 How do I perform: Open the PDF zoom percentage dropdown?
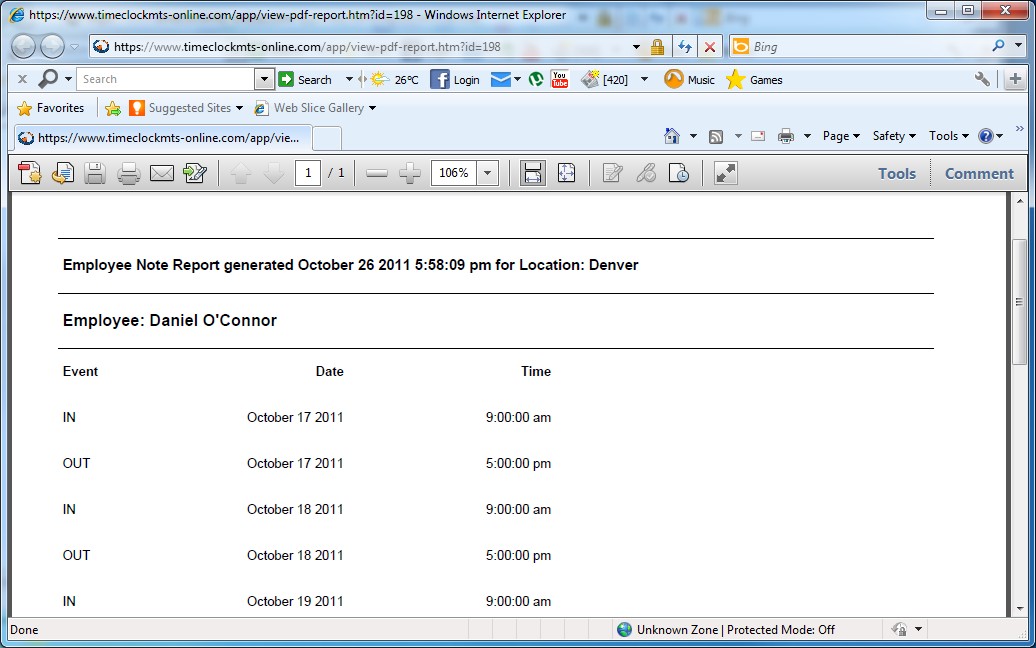488,174
